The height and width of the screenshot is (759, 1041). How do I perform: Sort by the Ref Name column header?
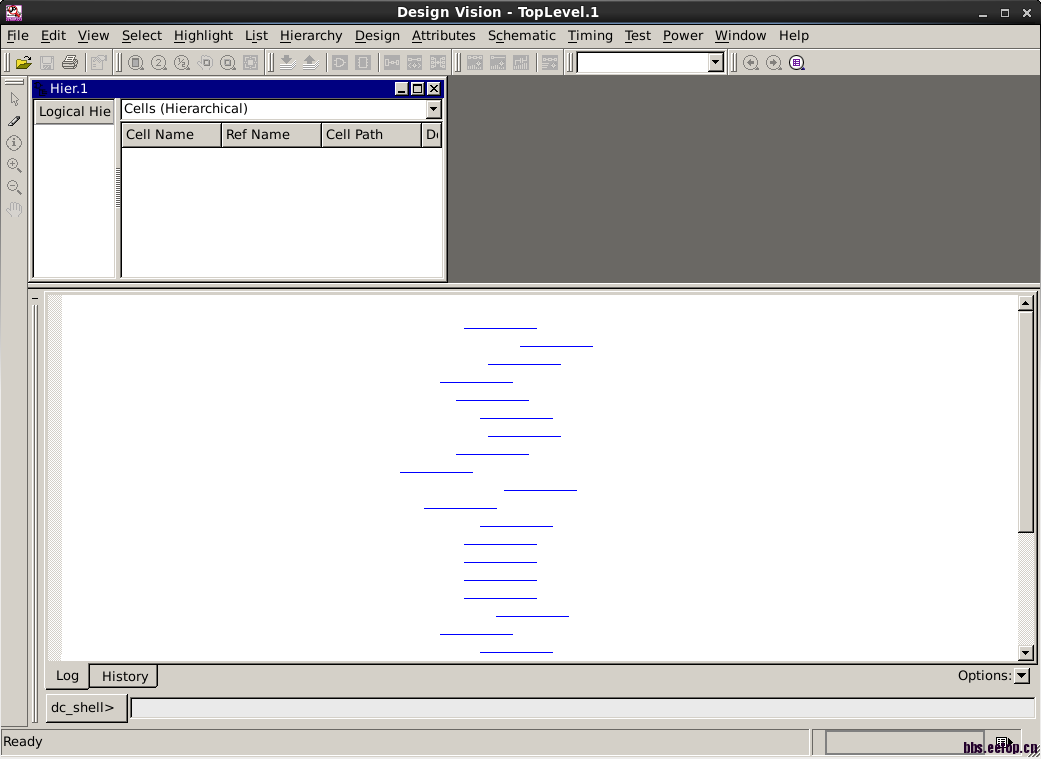[x=271, y=135]
